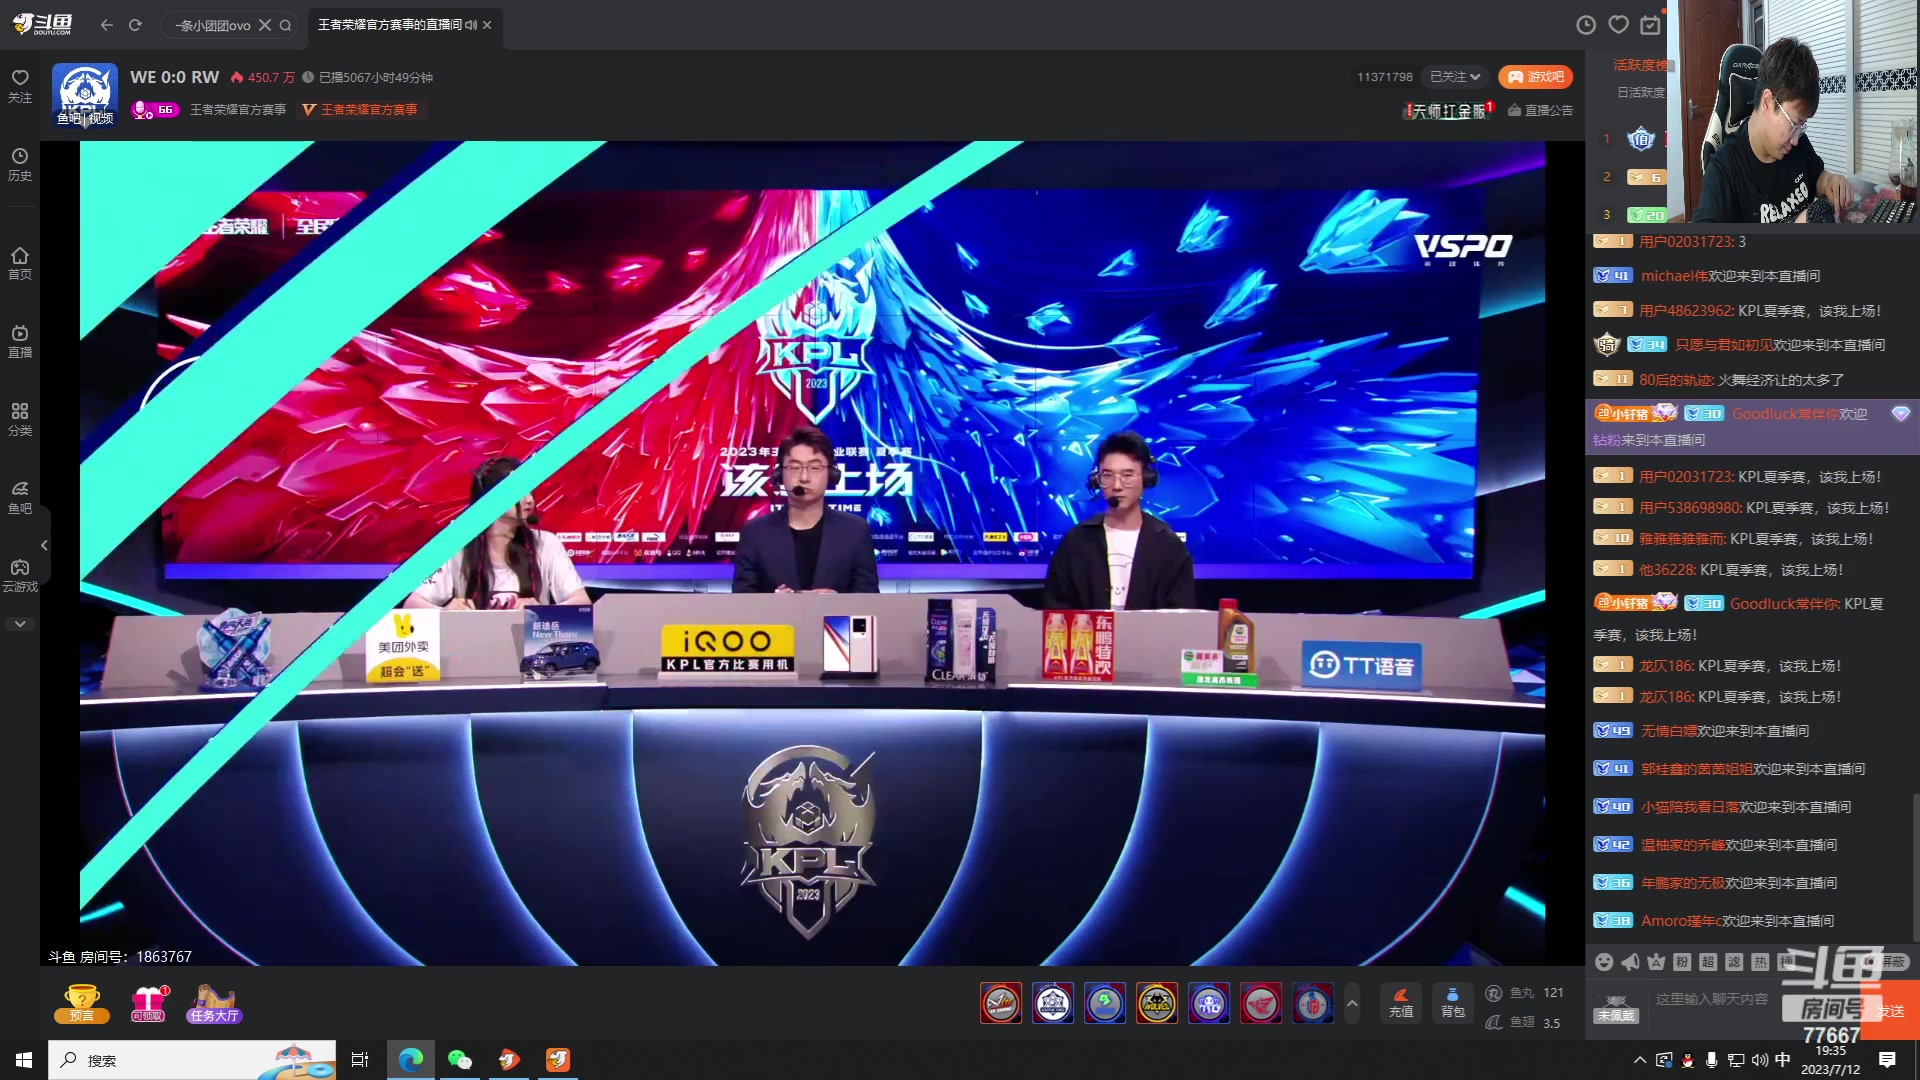Select the fifth team gift icon with purple logo

click(x=1209, y=1003)
